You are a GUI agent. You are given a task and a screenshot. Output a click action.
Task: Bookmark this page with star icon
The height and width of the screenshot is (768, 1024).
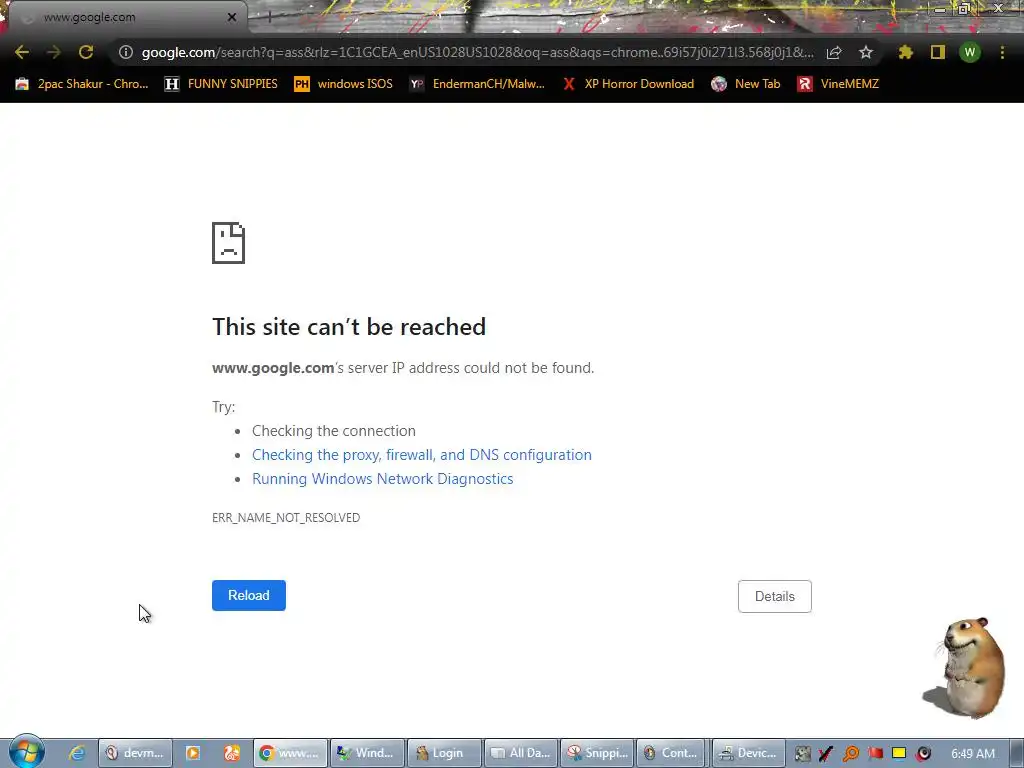coord(866,52)
